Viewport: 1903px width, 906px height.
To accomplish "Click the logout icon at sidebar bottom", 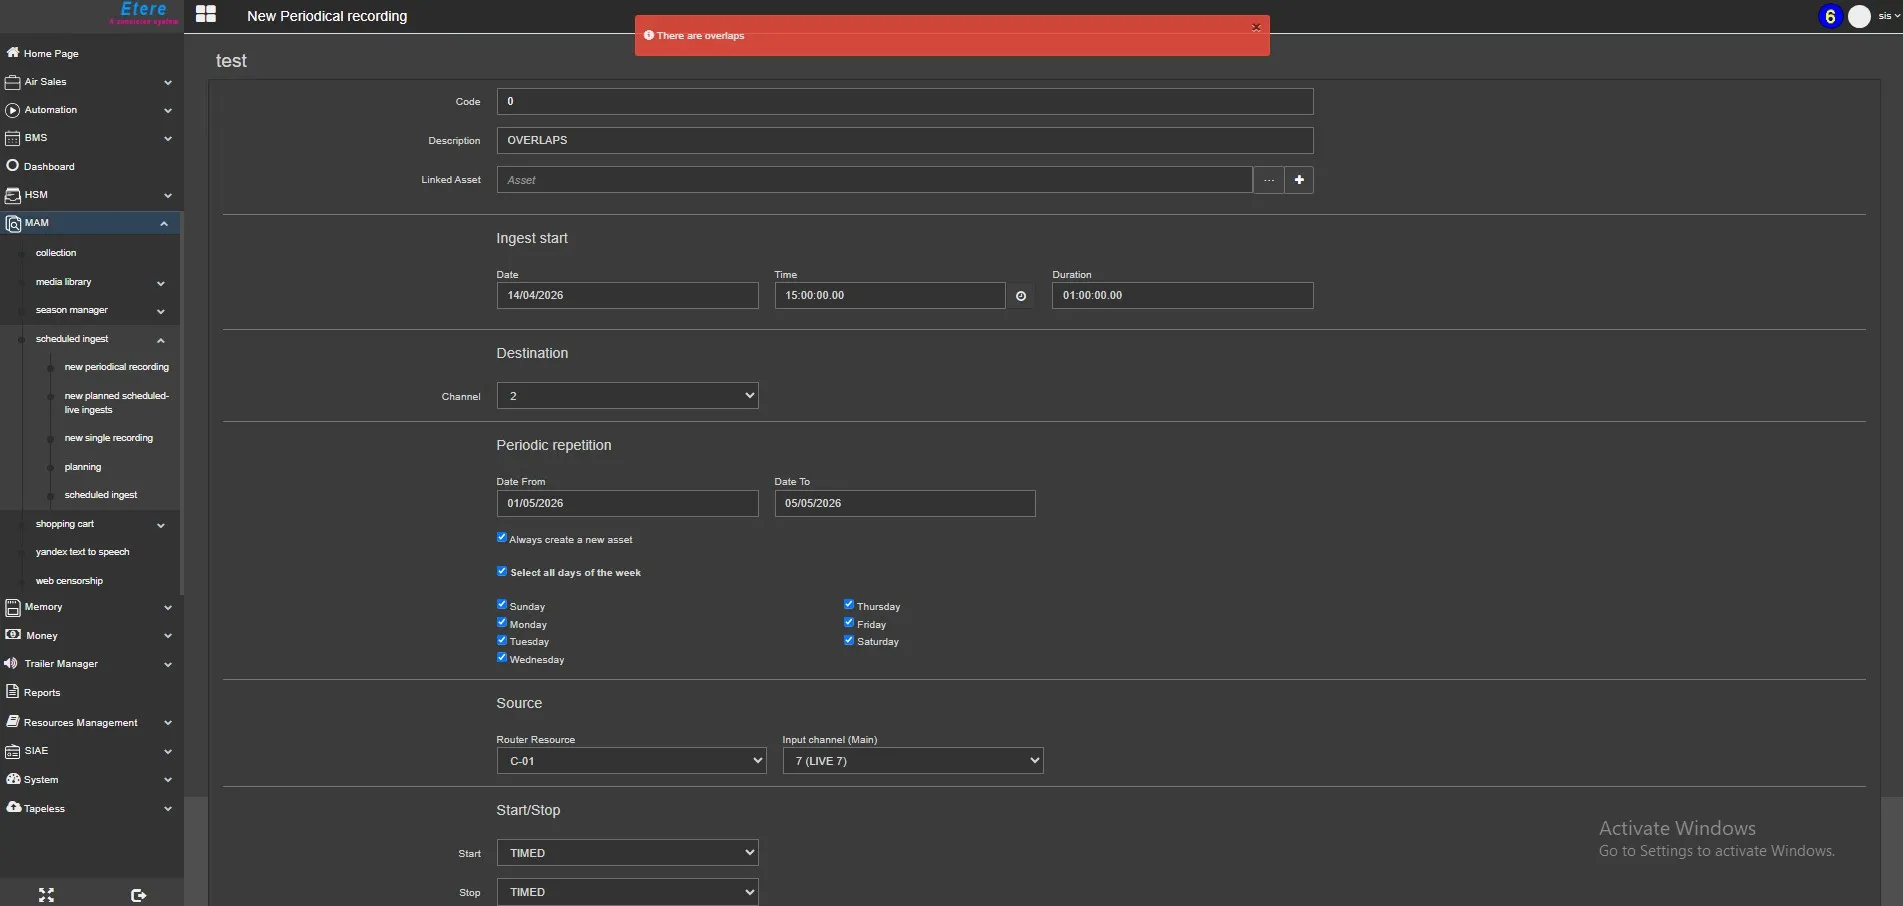I will tap(138, 895).
